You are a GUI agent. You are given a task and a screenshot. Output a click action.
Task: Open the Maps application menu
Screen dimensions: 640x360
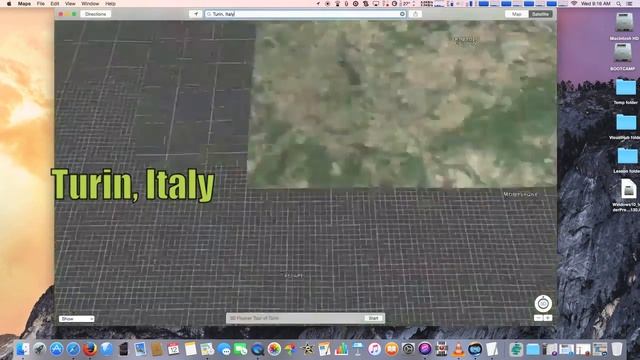coord(24,4)
